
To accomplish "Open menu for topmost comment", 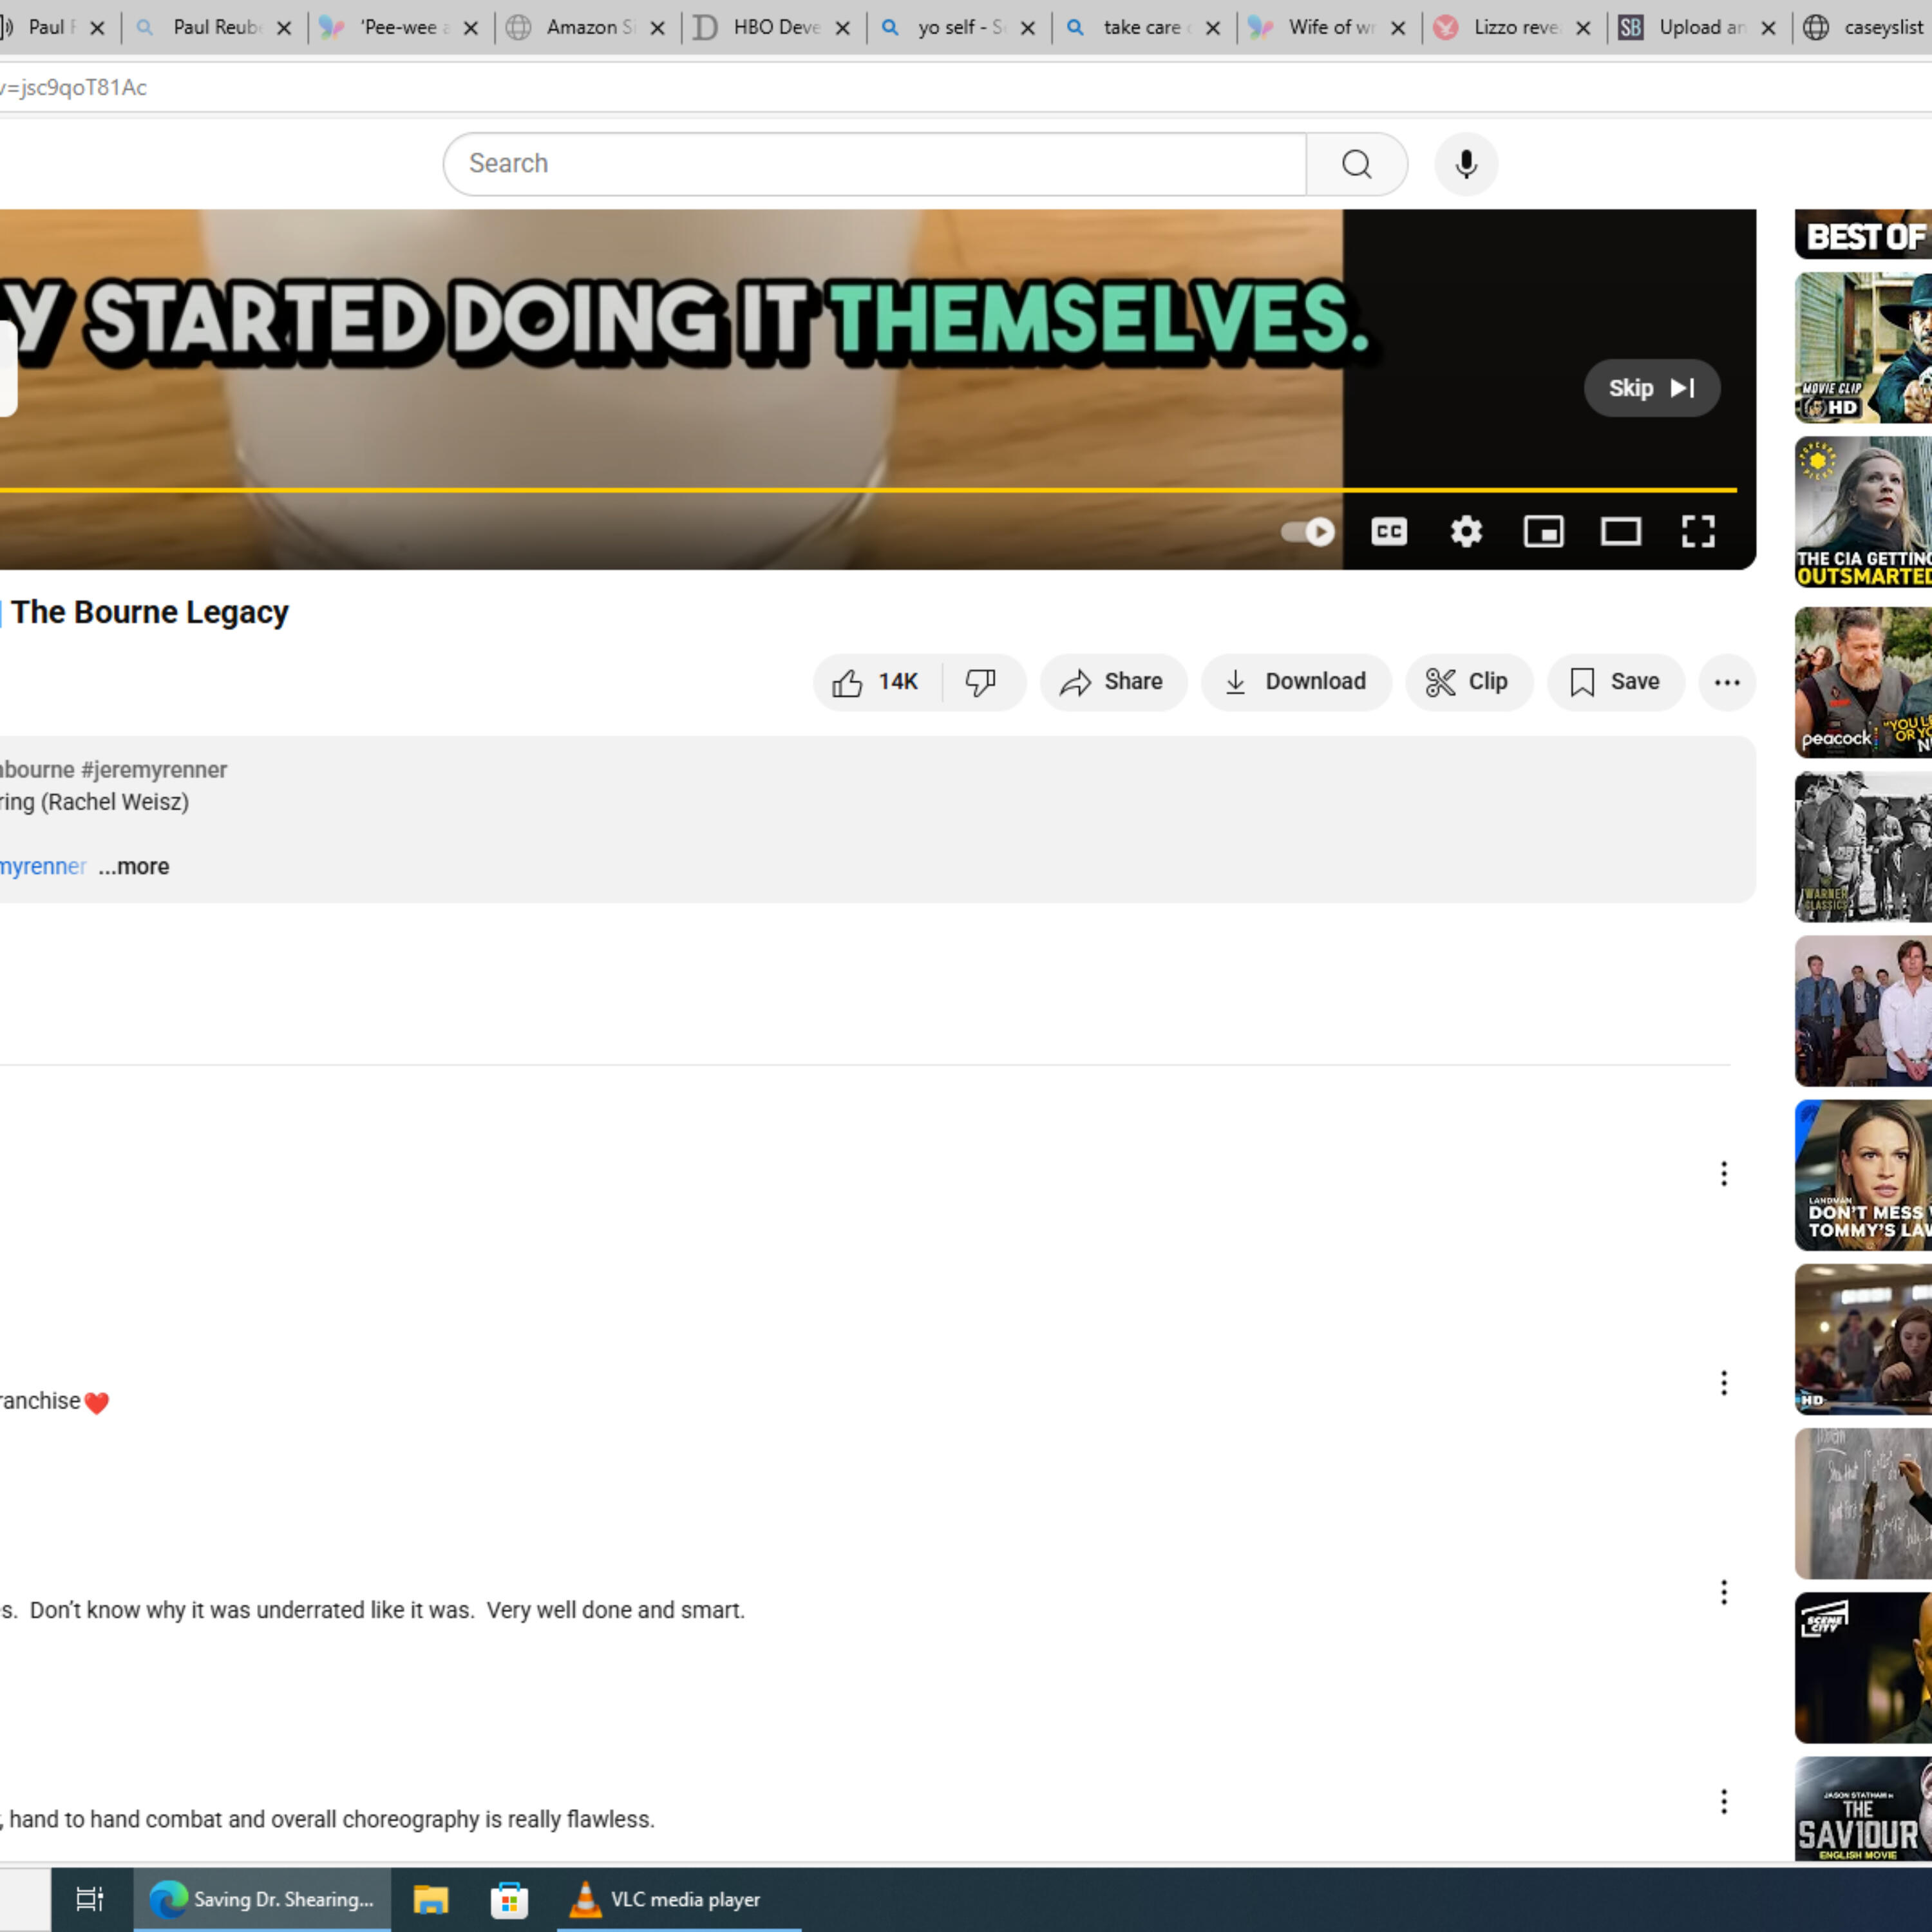I will (x=1723, y=1174).
